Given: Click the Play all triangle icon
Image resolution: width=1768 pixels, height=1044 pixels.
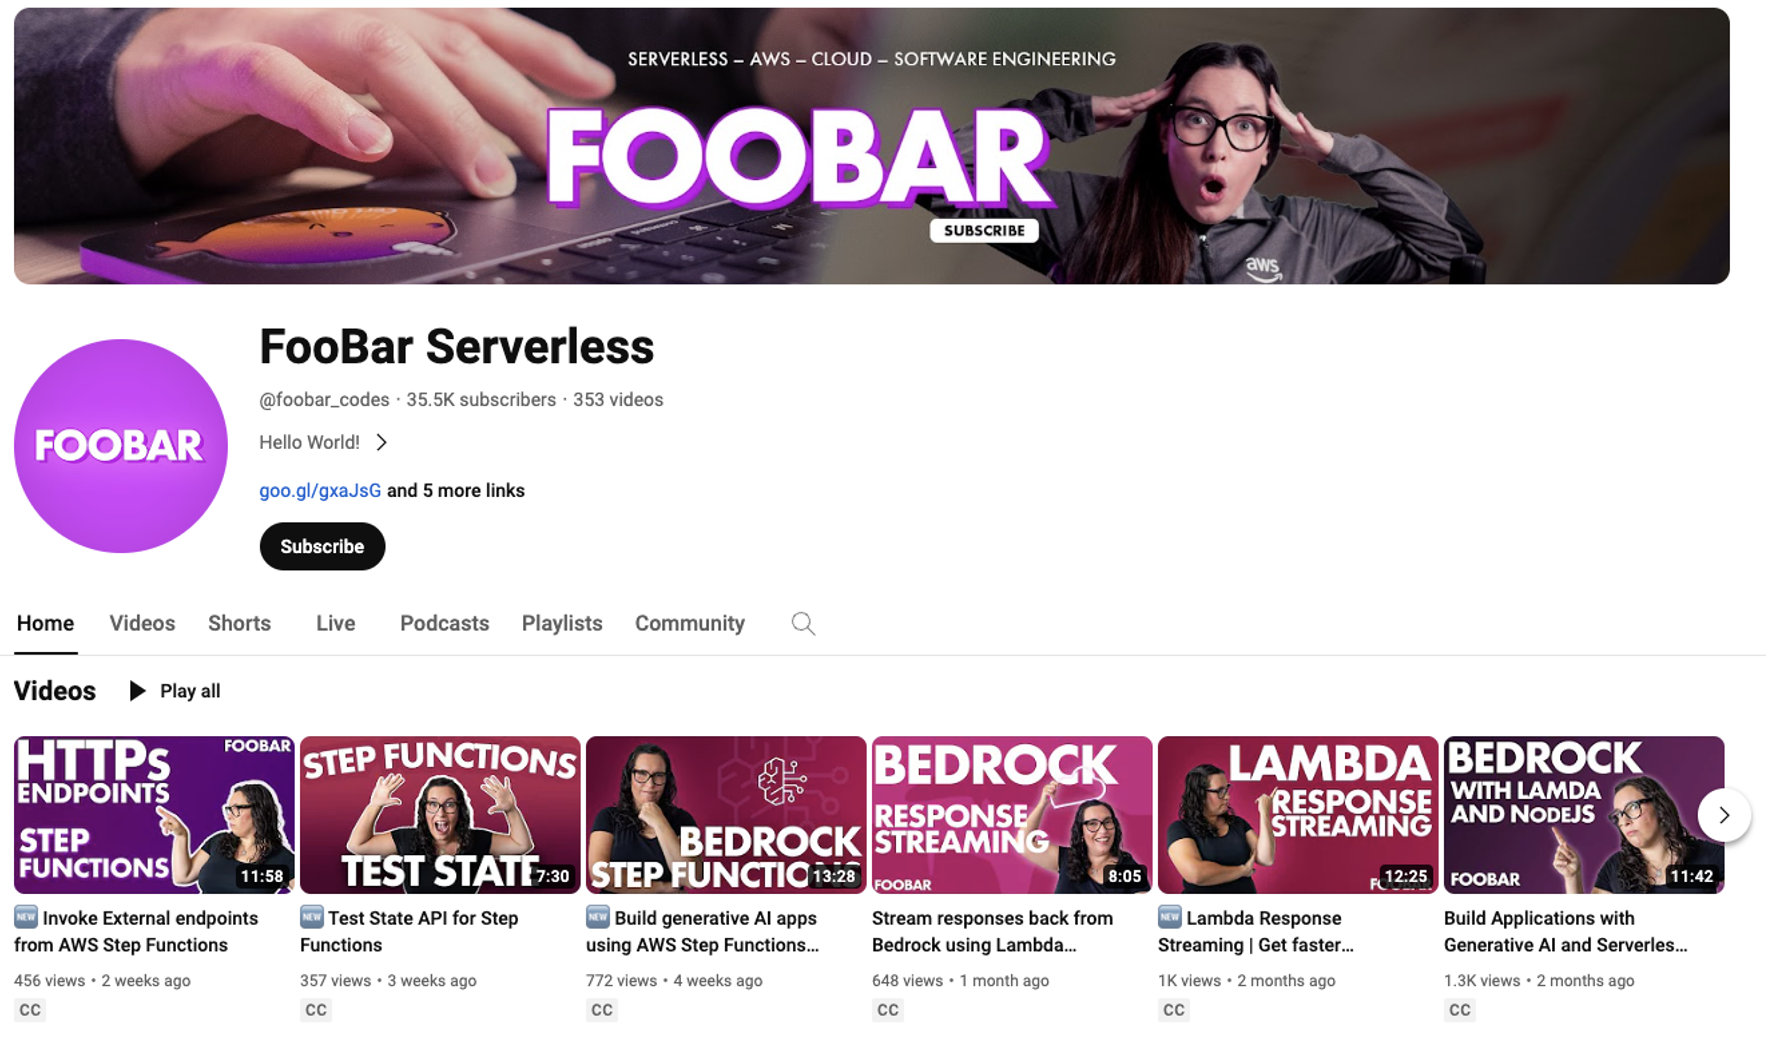Looking at the screenshot, I should (138, 691).
